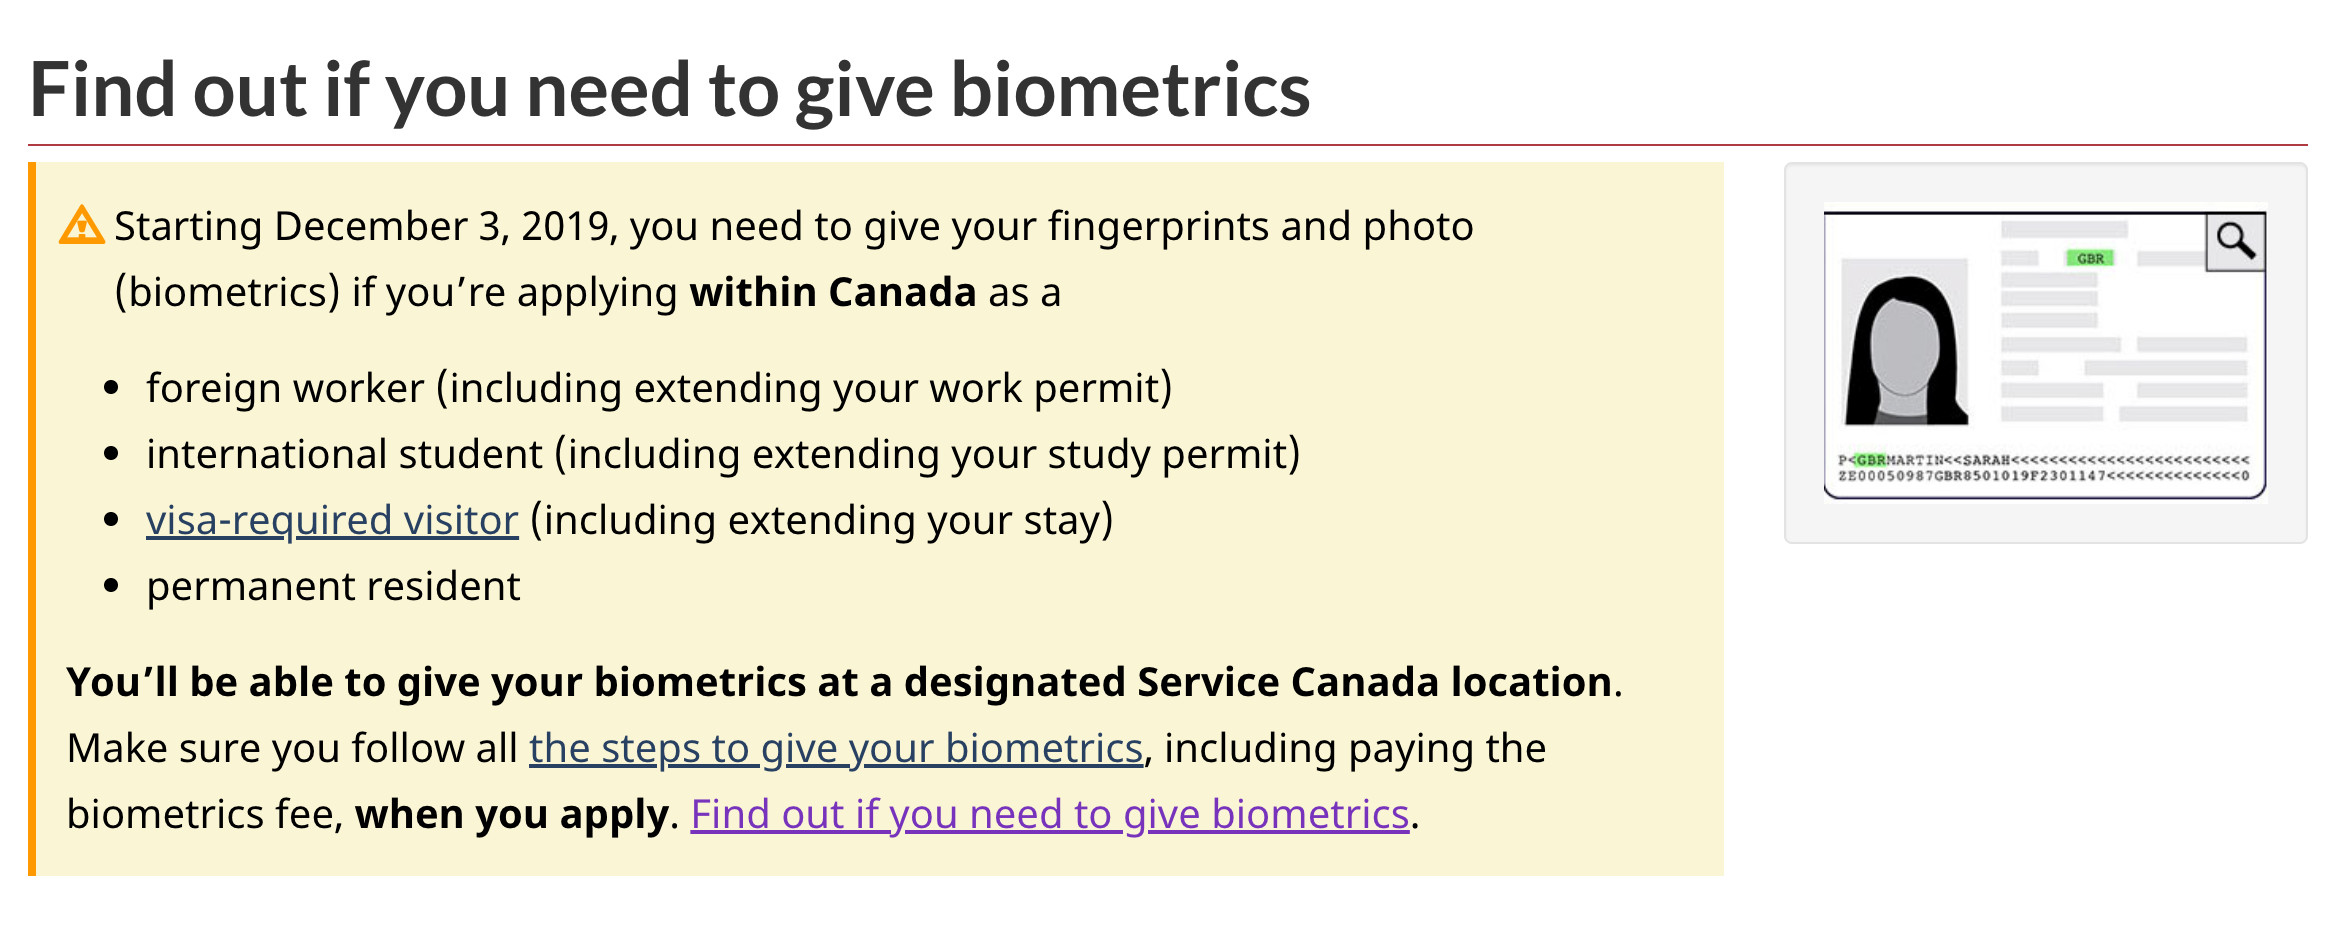Click the magnifying glass on passport image
Image resolution: width=2344 pixels, height=942 pixels.
click(x=2235, y=241)
